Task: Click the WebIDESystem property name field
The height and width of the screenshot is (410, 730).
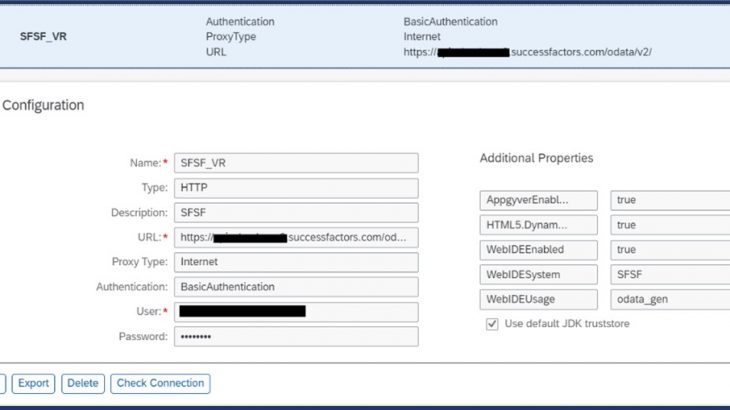Action: click(539, 275)
